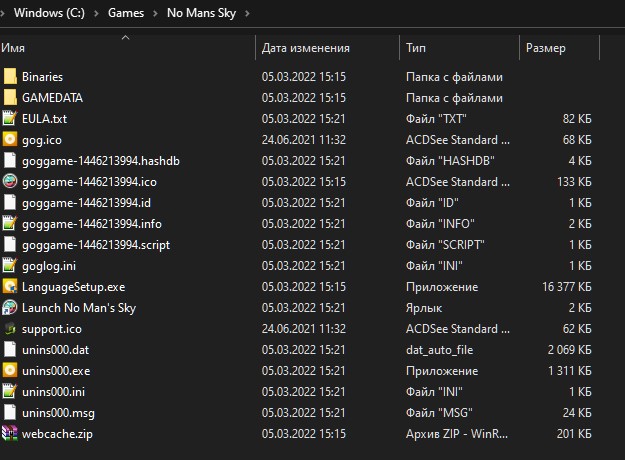The width and height of the screenshot is (625, 460).
Task: Select the LanguageSetup.exe application icon
Action: [10, 286]
